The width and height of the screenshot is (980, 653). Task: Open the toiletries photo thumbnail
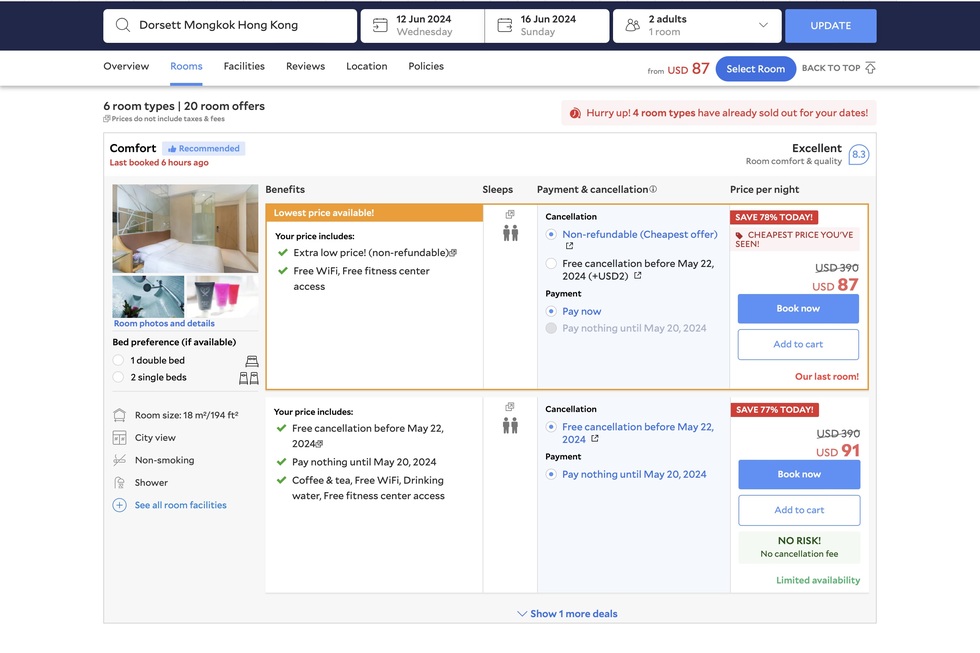222,297
